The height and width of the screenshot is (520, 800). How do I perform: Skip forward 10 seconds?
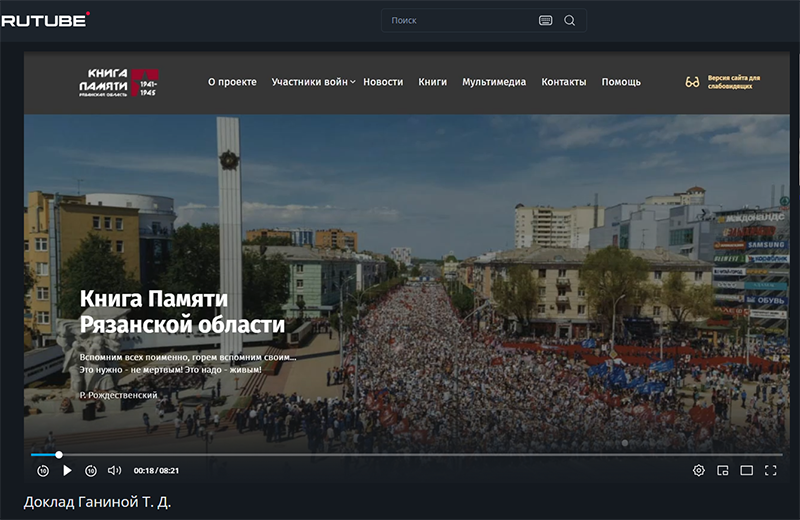click(x=91, y=470)
